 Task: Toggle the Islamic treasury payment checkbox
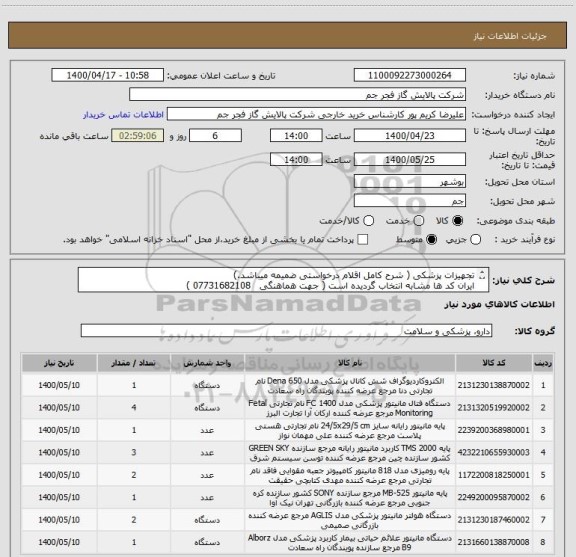pos(363,240)
